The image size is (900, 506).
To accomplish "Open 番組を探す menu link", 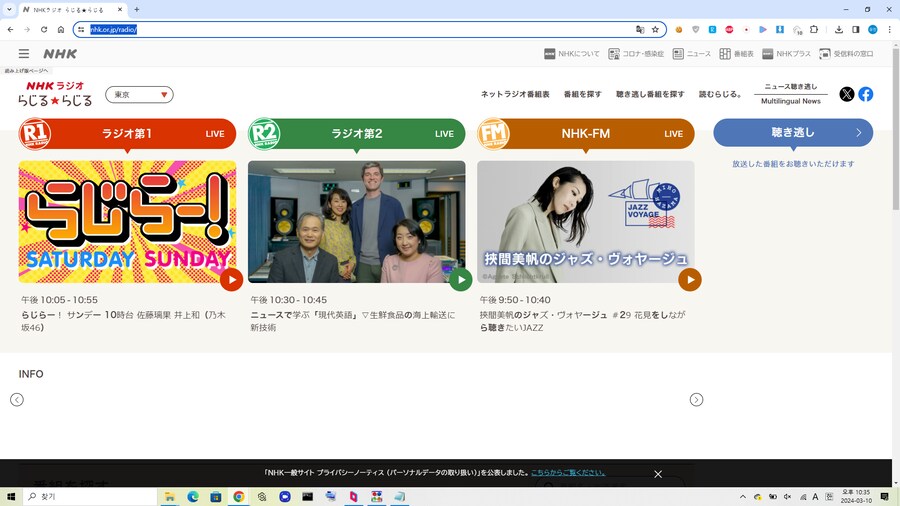I will coord(583,94).
